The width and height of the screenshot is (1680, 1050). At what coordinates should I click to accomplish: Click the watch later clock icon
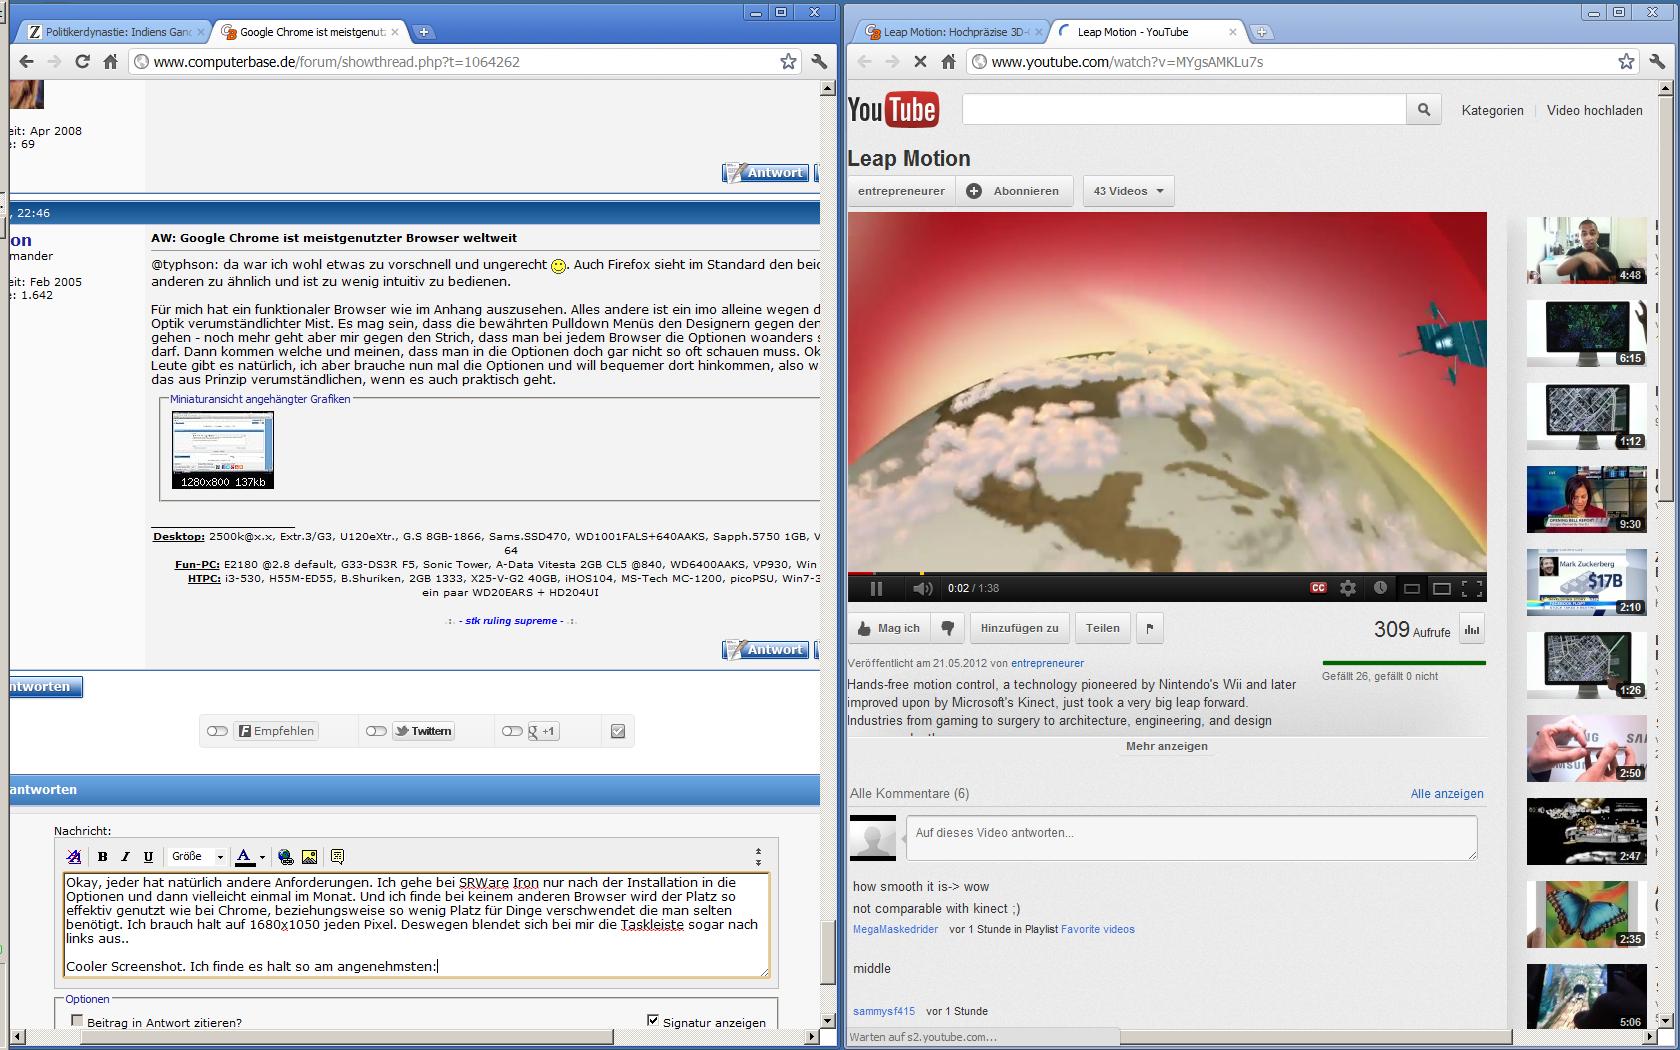point(1380,588)
